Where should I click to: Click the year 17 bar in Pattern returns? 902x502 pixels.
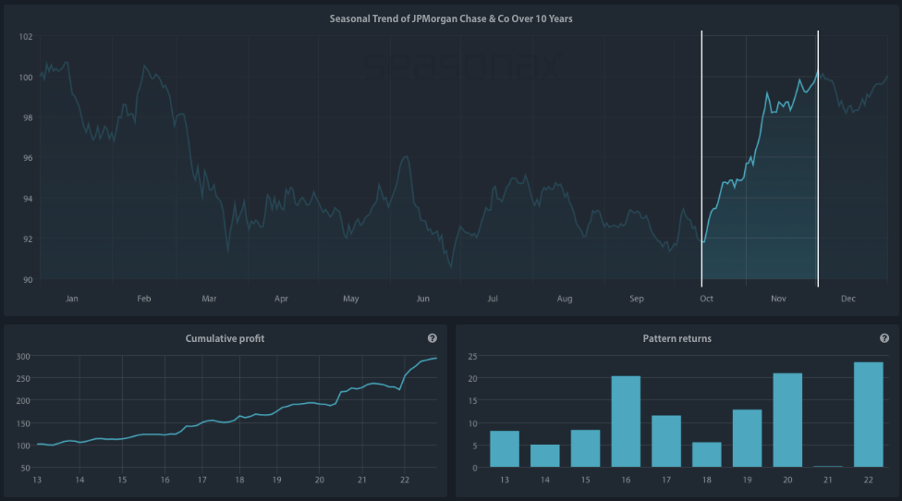(x=666, y=441)
